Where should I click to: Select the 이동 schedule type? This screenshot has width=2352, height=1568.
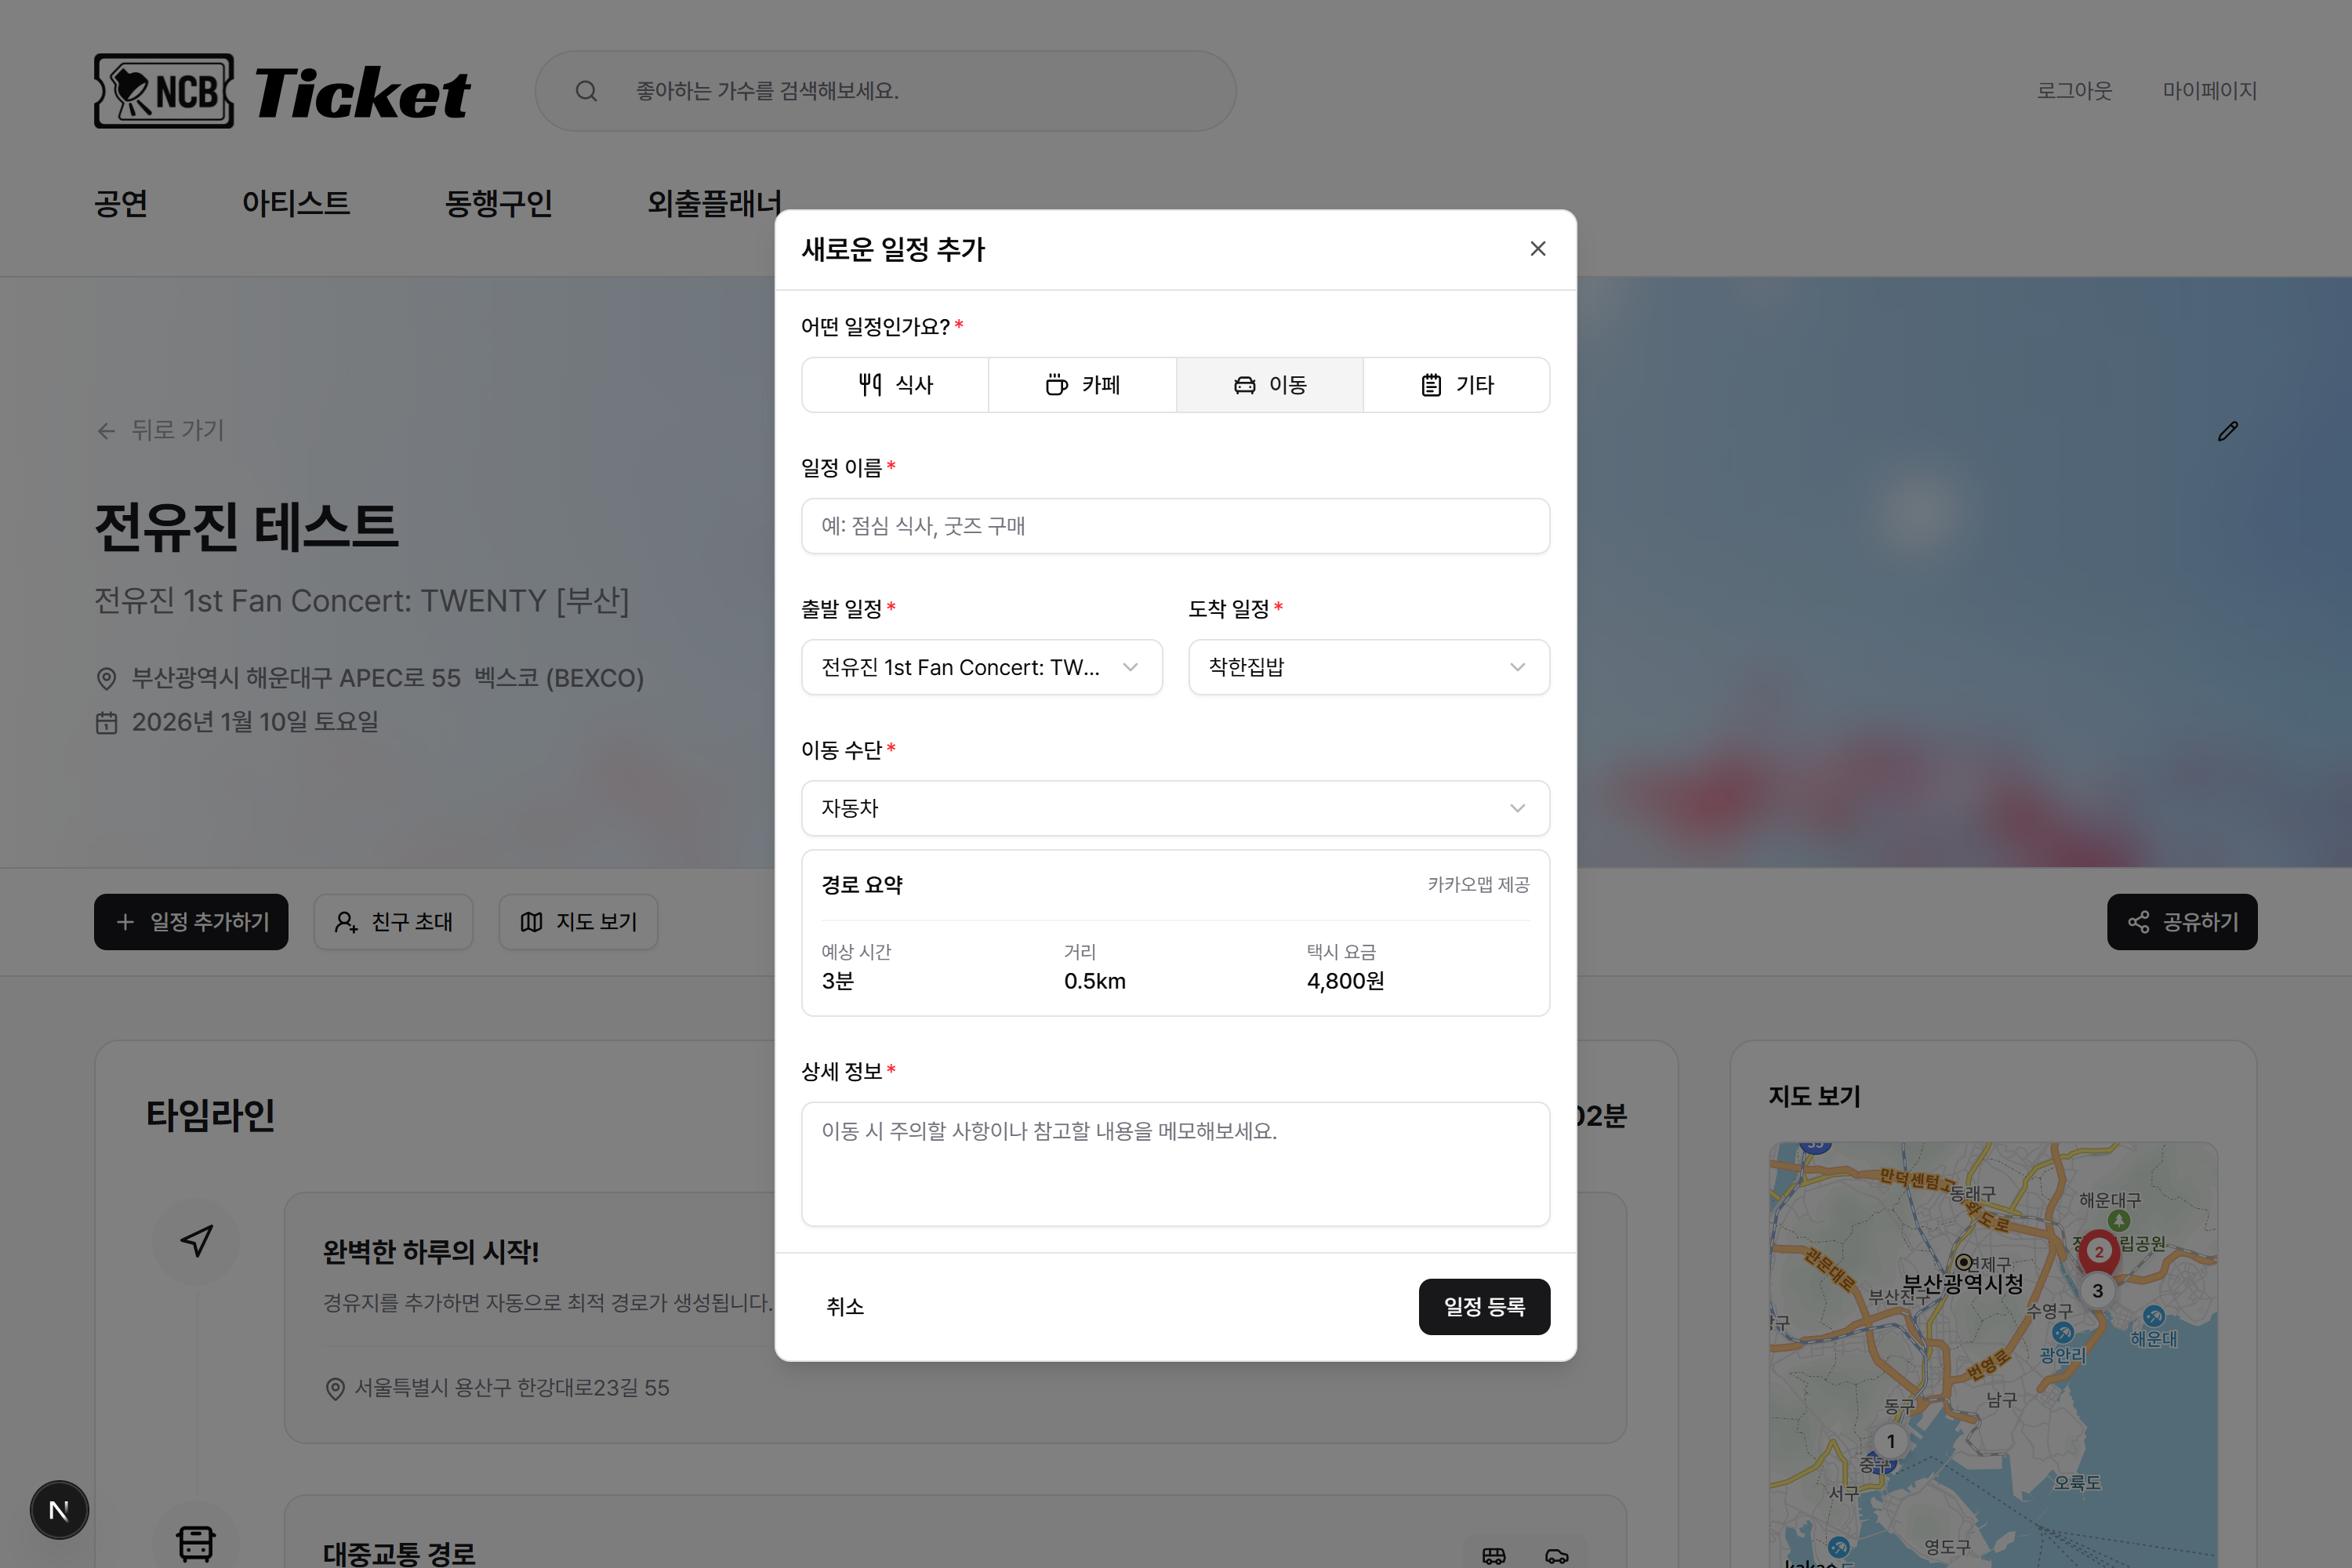pos(1270,385)
